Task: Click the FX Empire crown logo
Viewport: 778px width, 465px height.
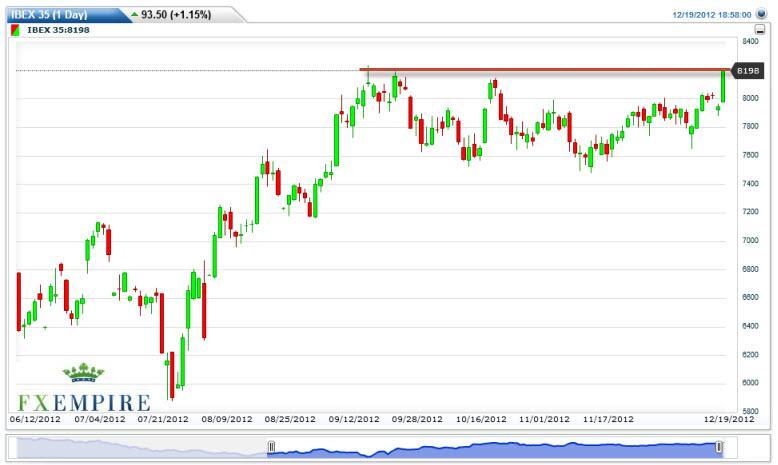Action: 83,374
